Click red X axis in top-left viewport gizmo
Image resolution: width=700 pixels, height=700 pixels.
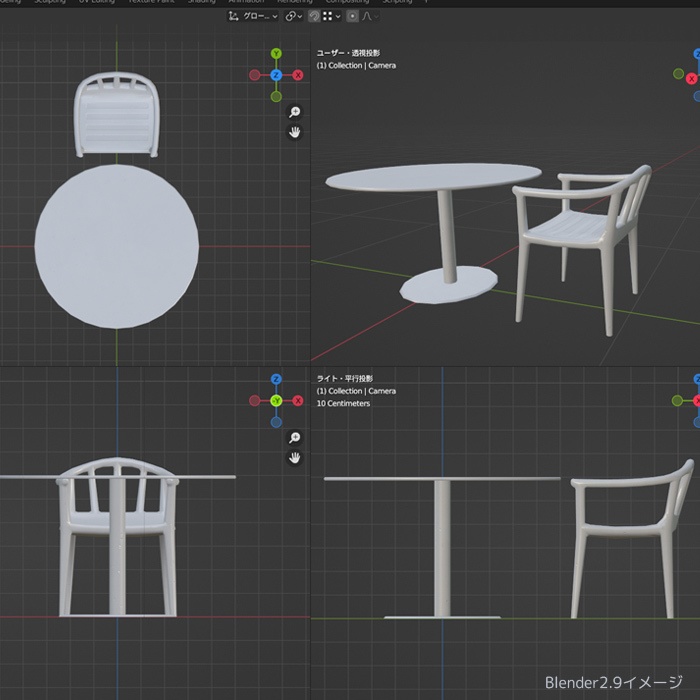[x=298, y=75]
